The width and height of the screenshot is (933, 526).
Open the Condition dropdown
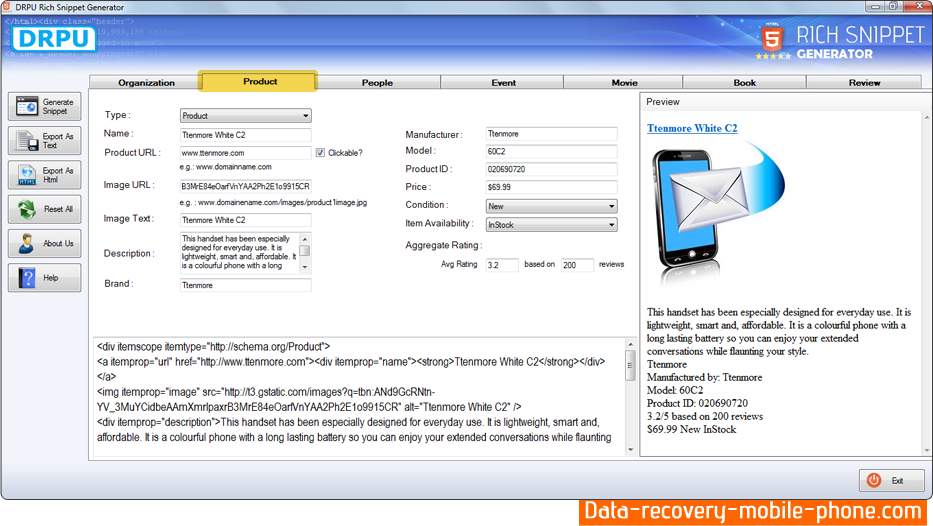pos(552,206)
